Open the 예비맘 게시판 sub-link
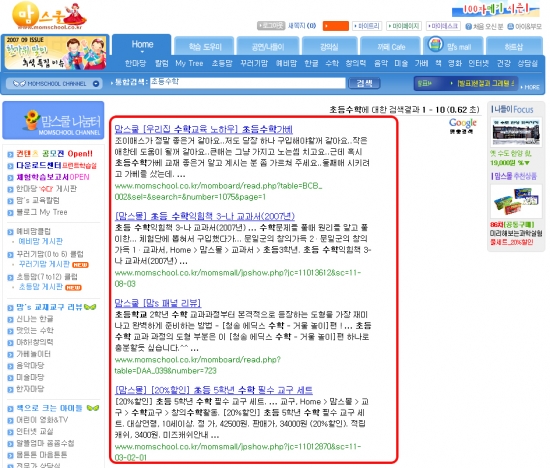The image size is (550, 468). (40, 241)
